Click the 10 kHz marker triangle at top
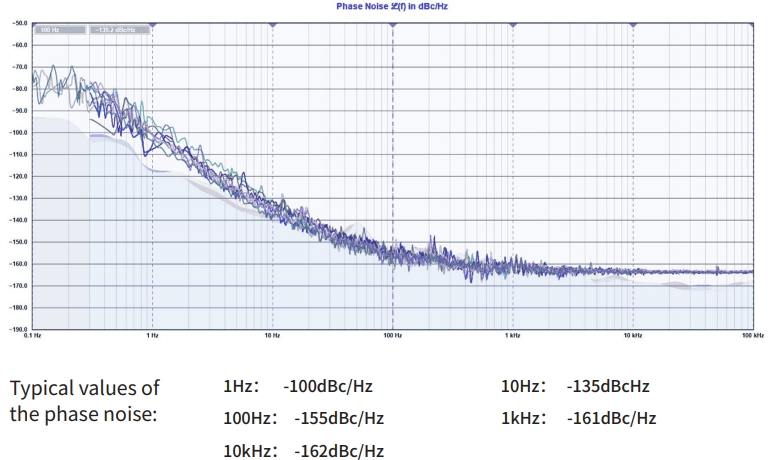The width and height of the screenshot is (774, 460). (632, 23)
